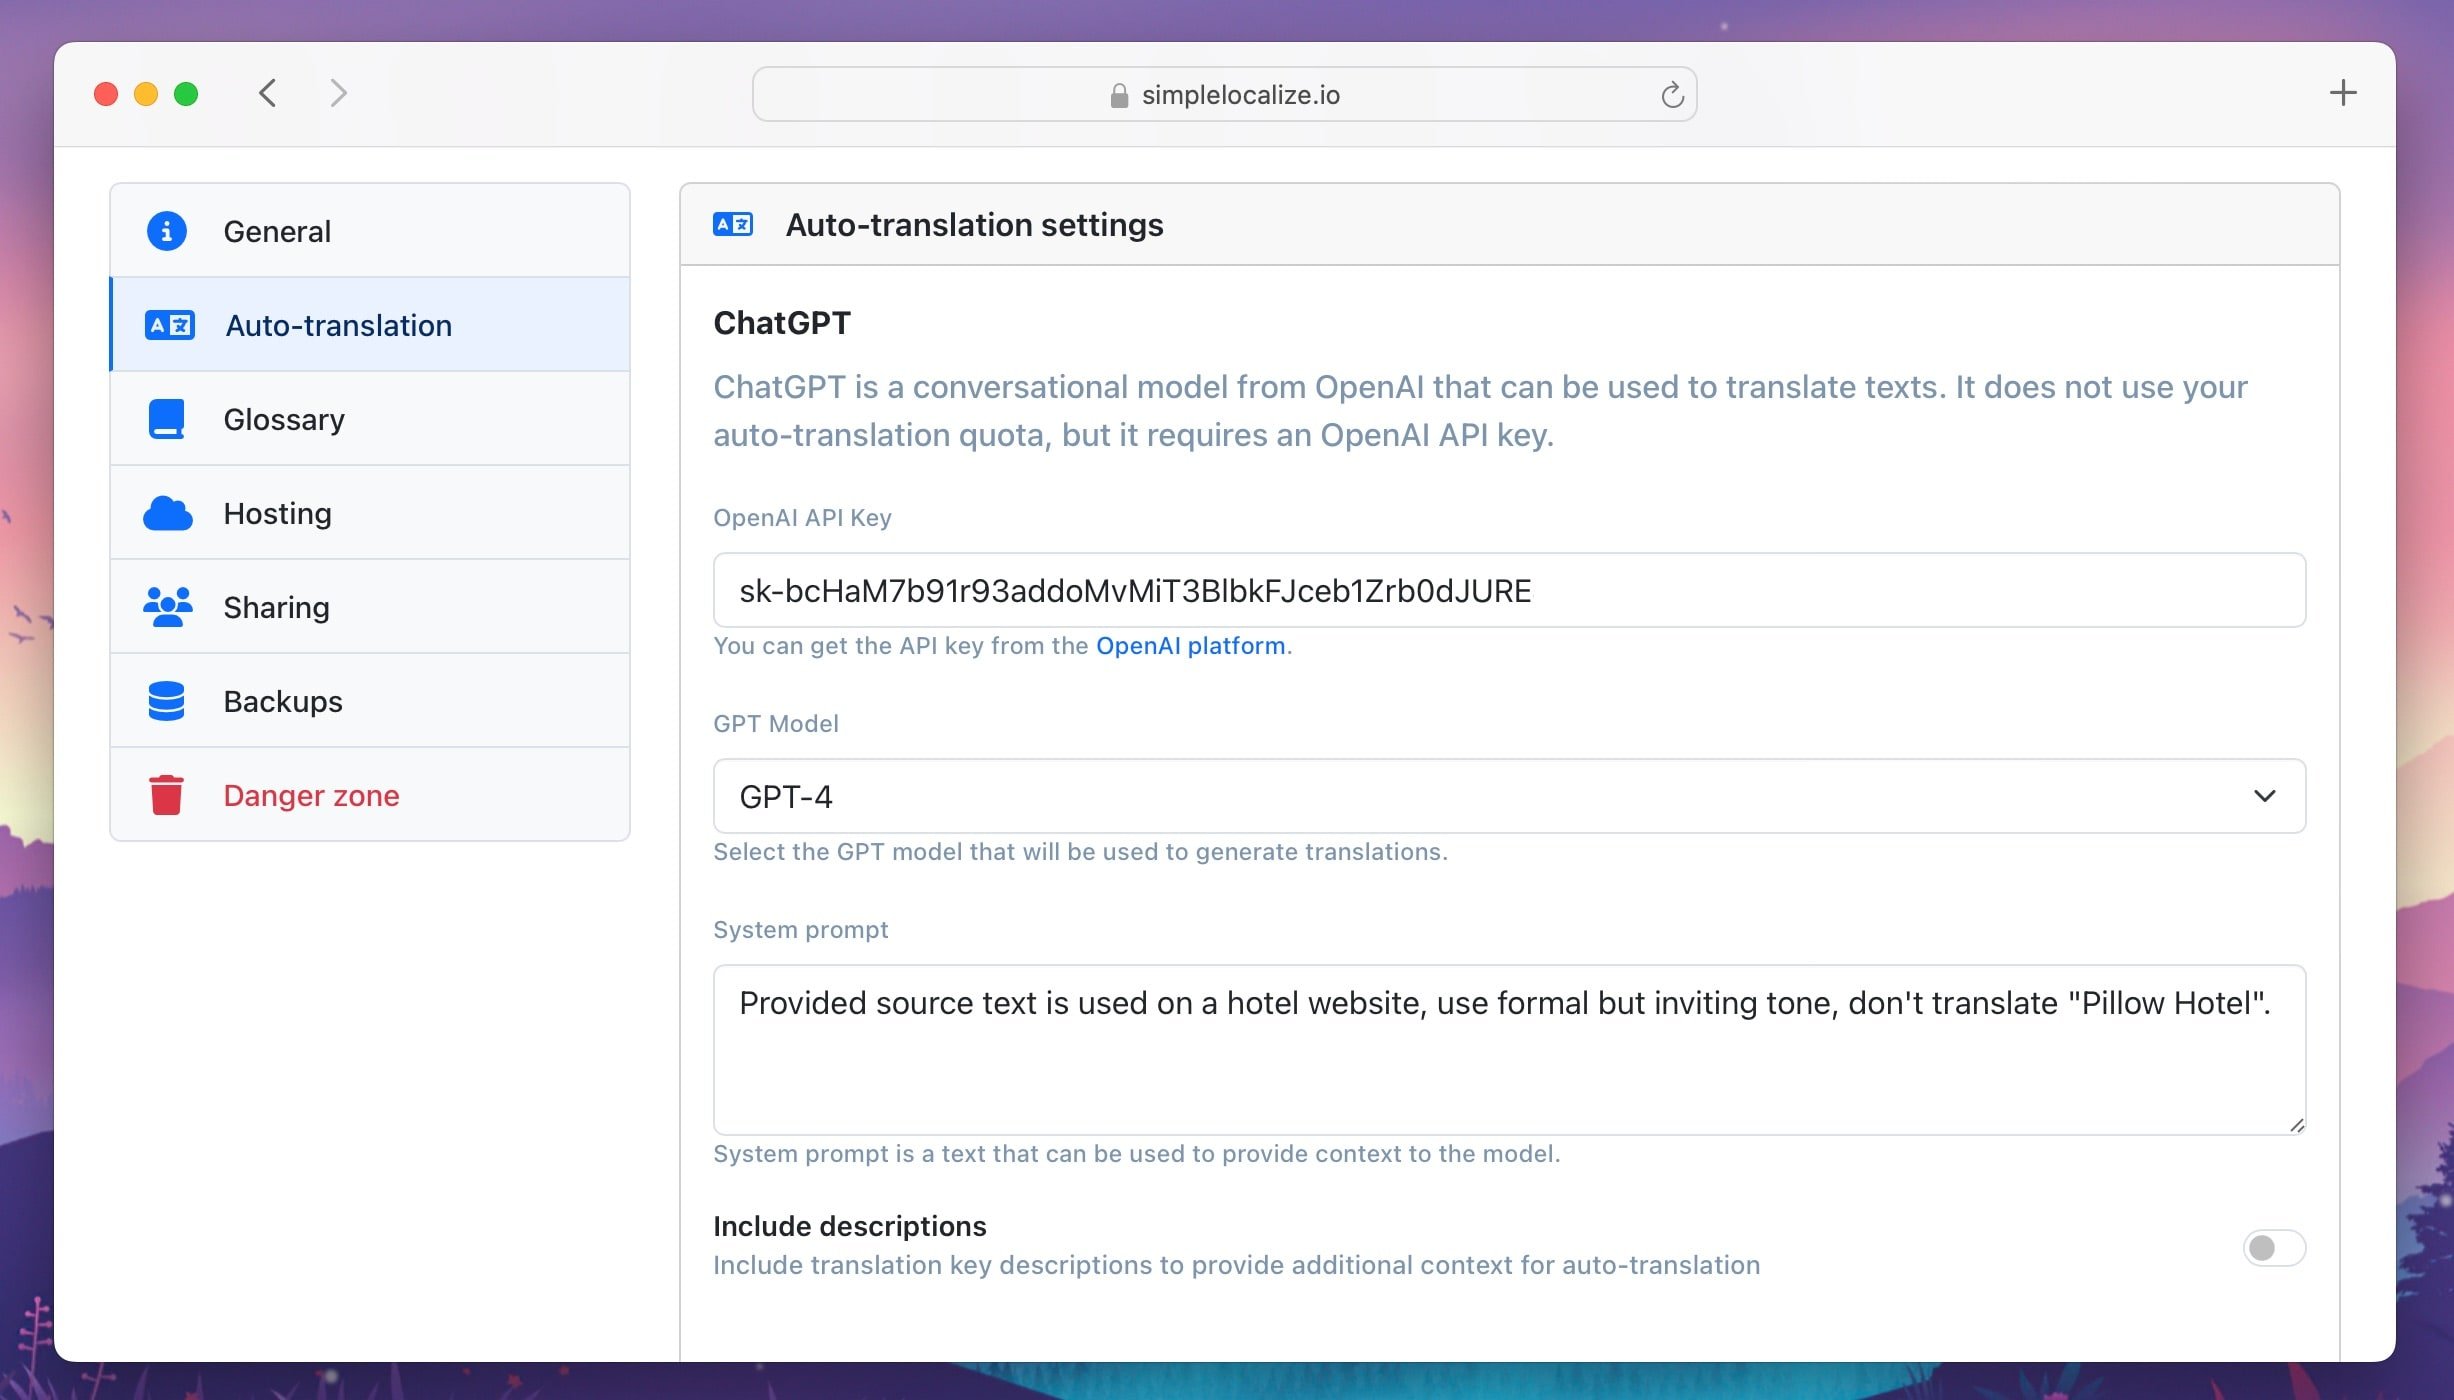Viewport: 2454px width, 1400px height.
Task: Focus the OpenAI API Key field
Action: coord(1509,590)
